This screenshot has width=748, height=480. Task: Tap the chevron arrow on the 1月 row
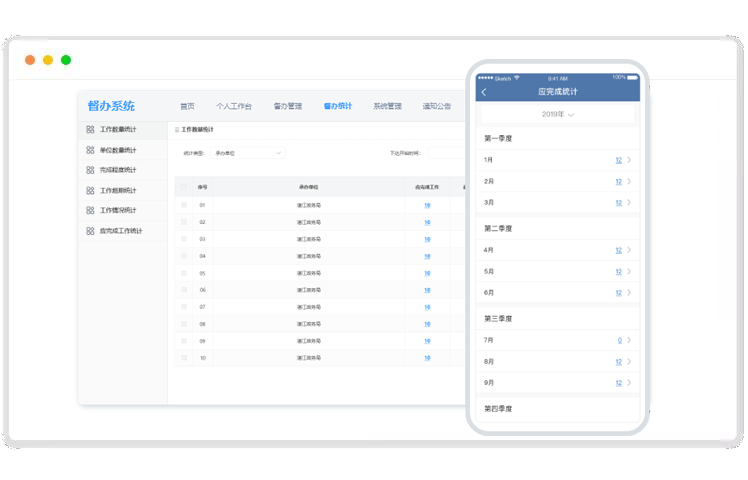point(629,160)
